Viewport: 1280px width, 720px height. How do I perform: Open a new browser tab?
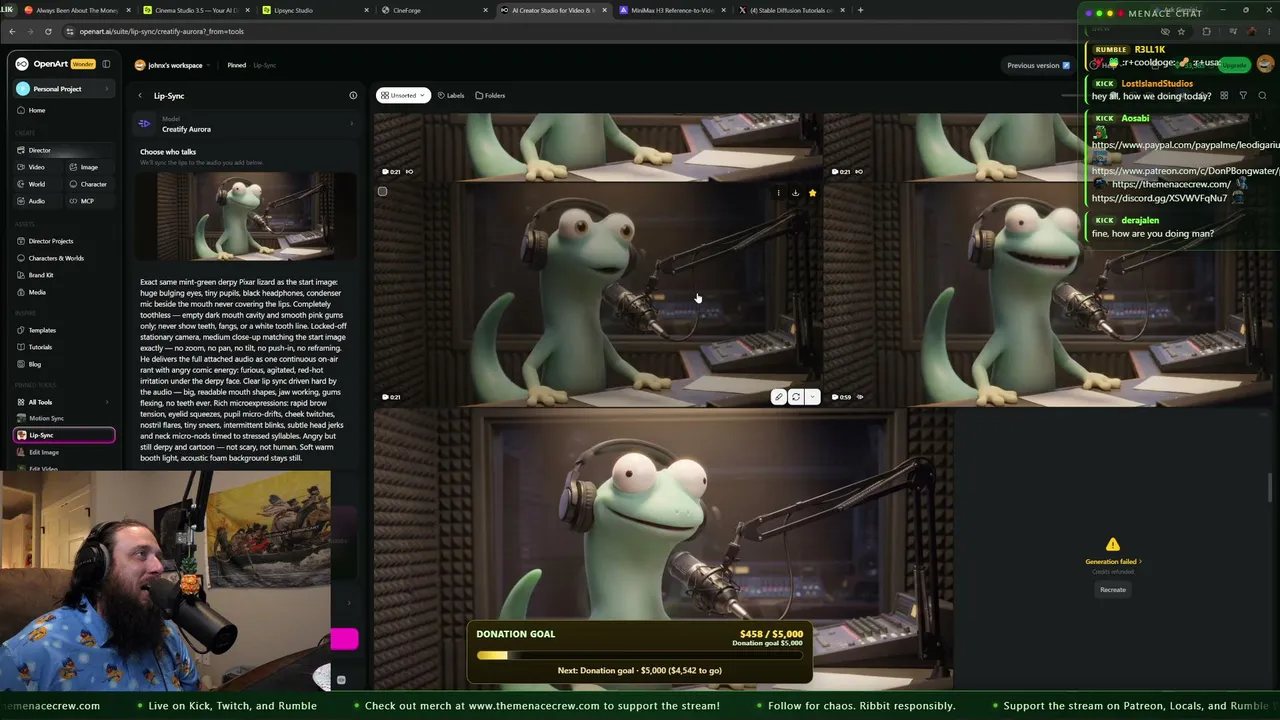pyautogui.click(x=860, y=10)
